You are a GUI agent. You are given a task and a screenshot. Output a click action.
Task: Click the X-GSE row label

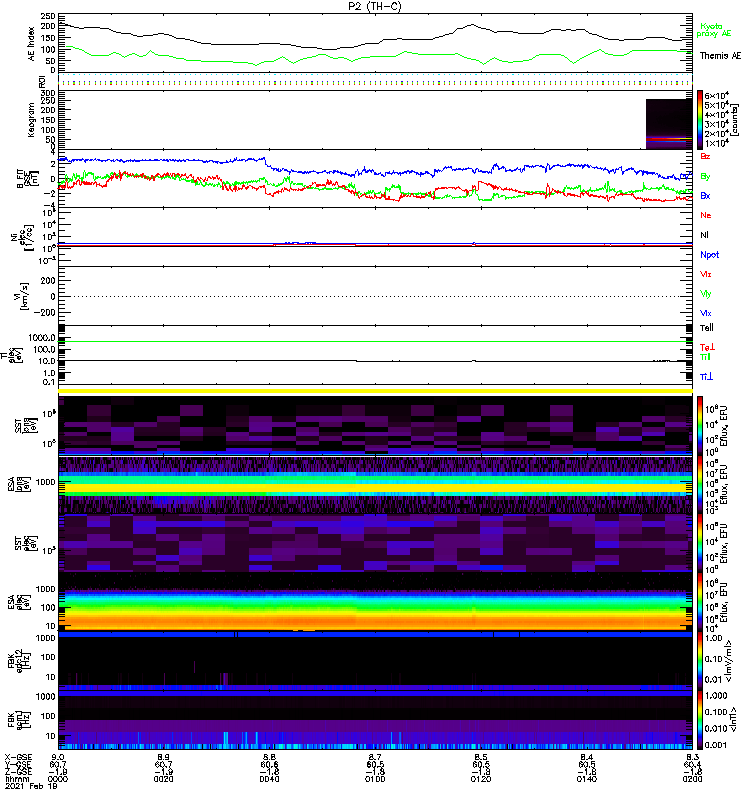tap(18, 757)
